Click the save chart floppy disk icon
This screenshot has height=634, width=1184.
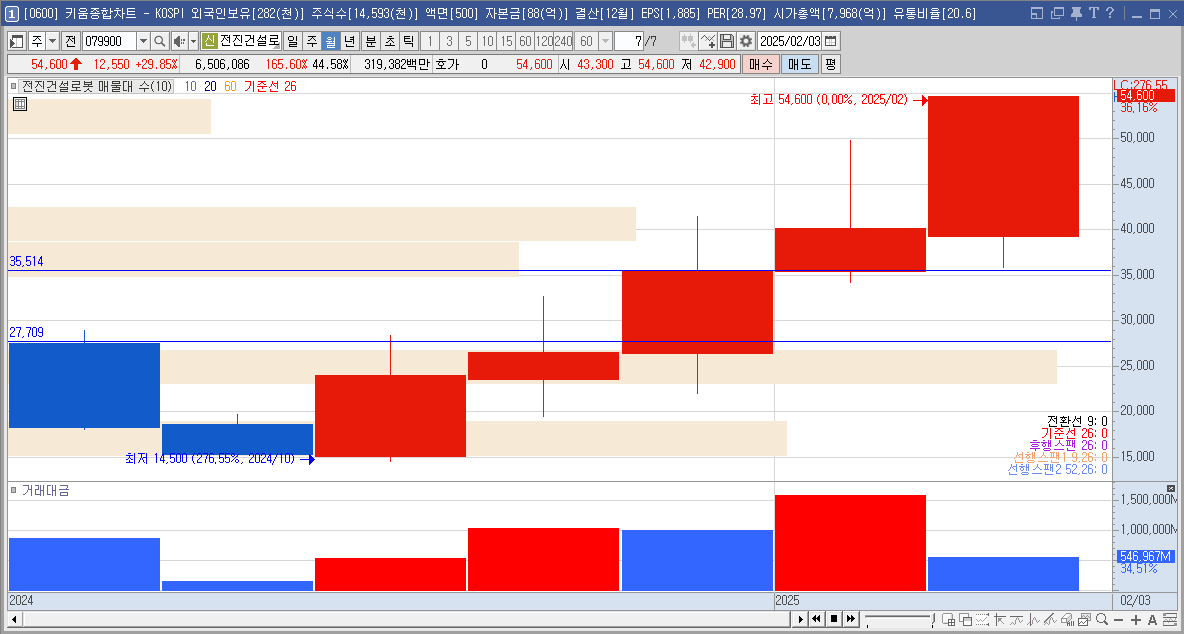(727, 42)
